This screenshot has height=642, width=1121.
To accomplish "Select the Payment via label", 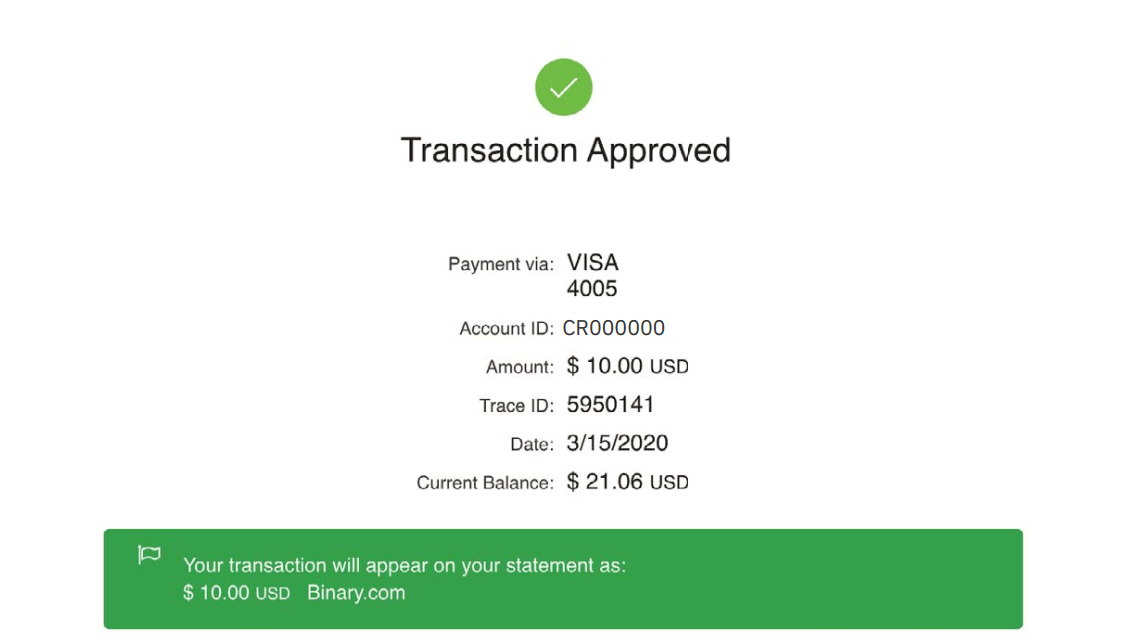I will click(500, 265).
